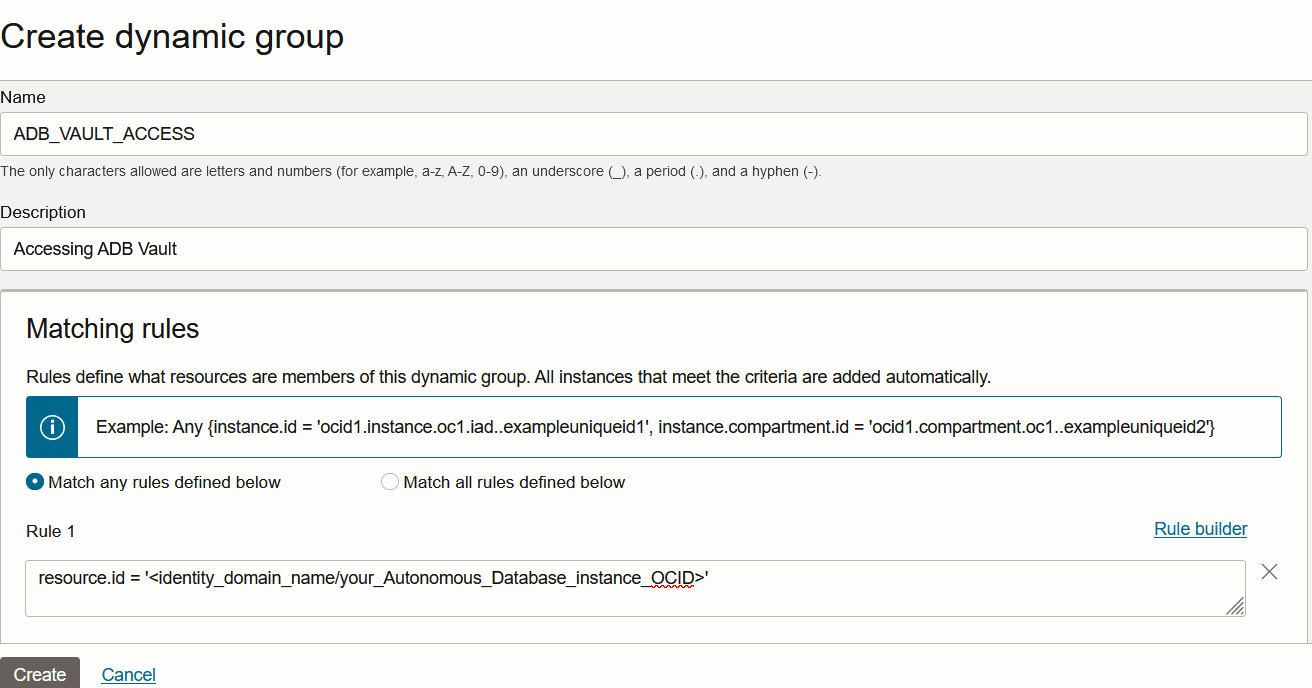Click the Cancel link
1312x688 pixels.
pyautogui.click(x=129, y=675)
